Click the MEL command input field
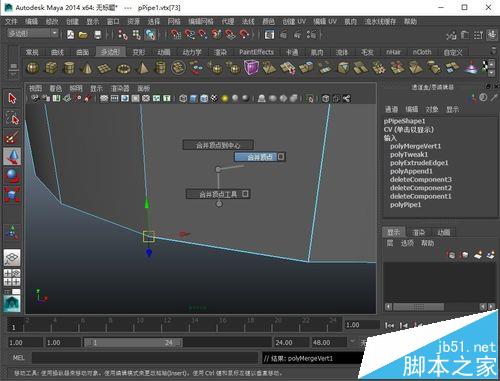 (145, 358)
